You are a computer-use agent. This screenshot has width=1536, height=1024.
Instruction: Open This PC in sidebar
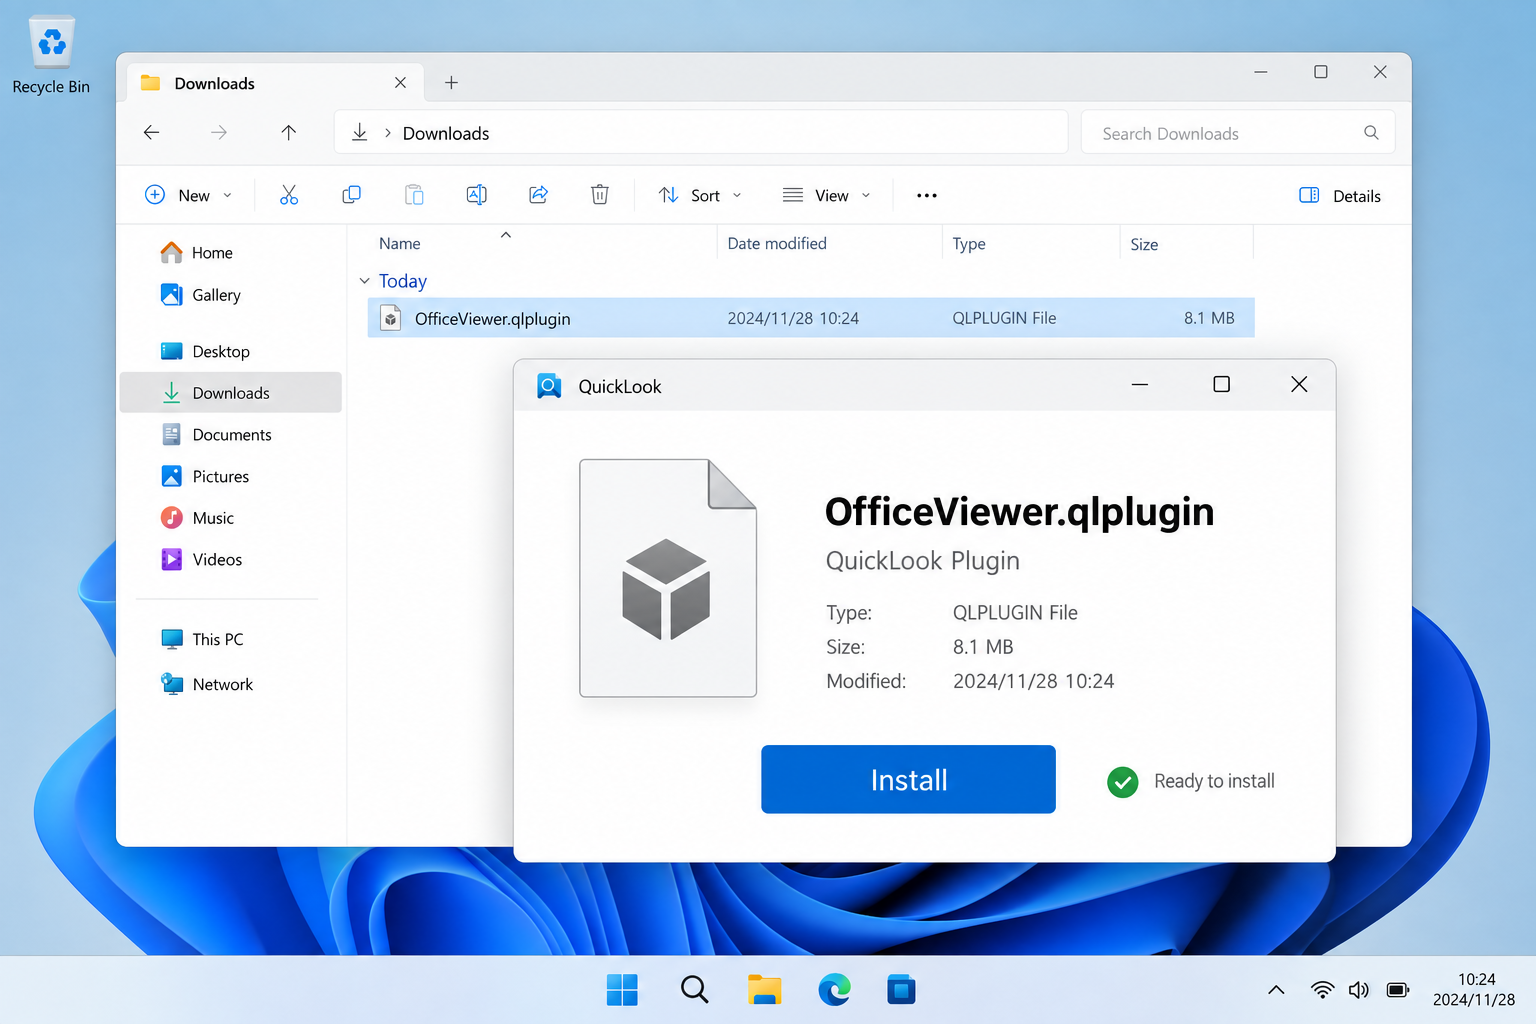[203, 639]
